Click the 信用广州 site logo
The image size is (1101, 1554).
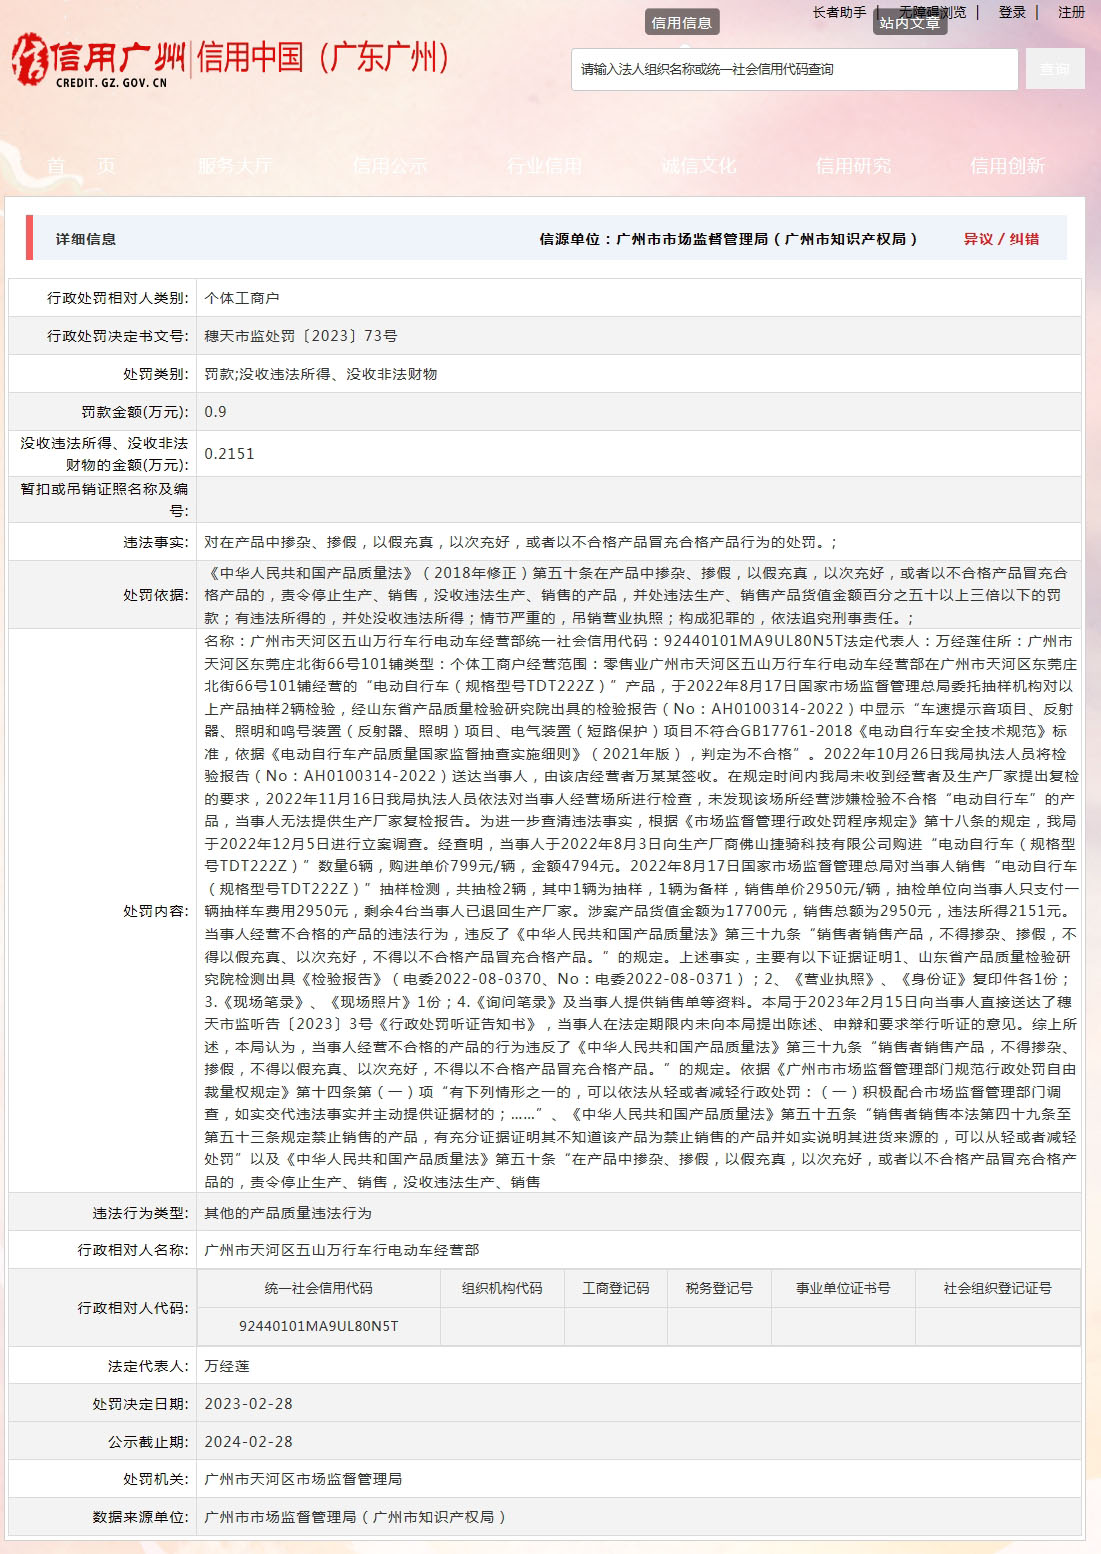[98, 60]
